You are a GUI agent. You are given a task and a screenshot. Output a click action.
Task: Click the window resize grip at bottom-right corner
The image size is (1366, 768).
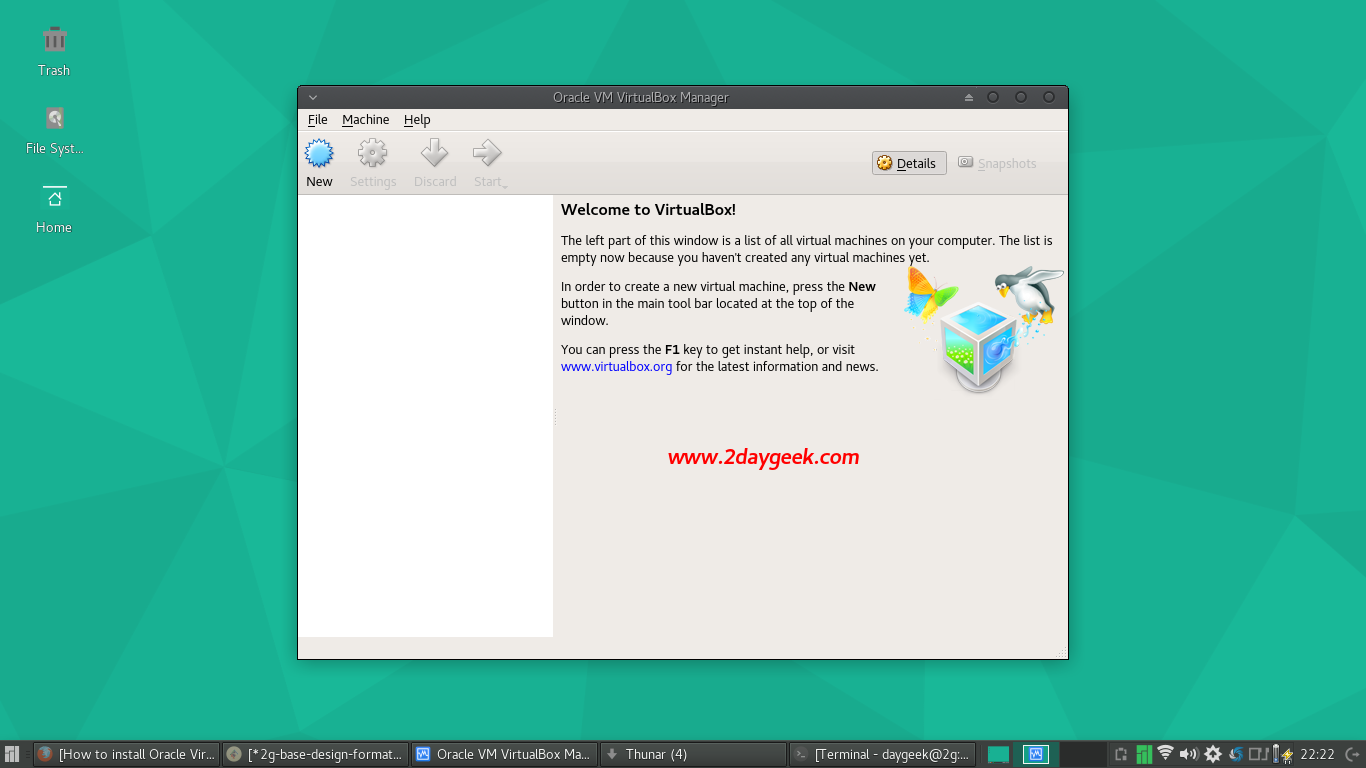click(x=1061, y=652)
